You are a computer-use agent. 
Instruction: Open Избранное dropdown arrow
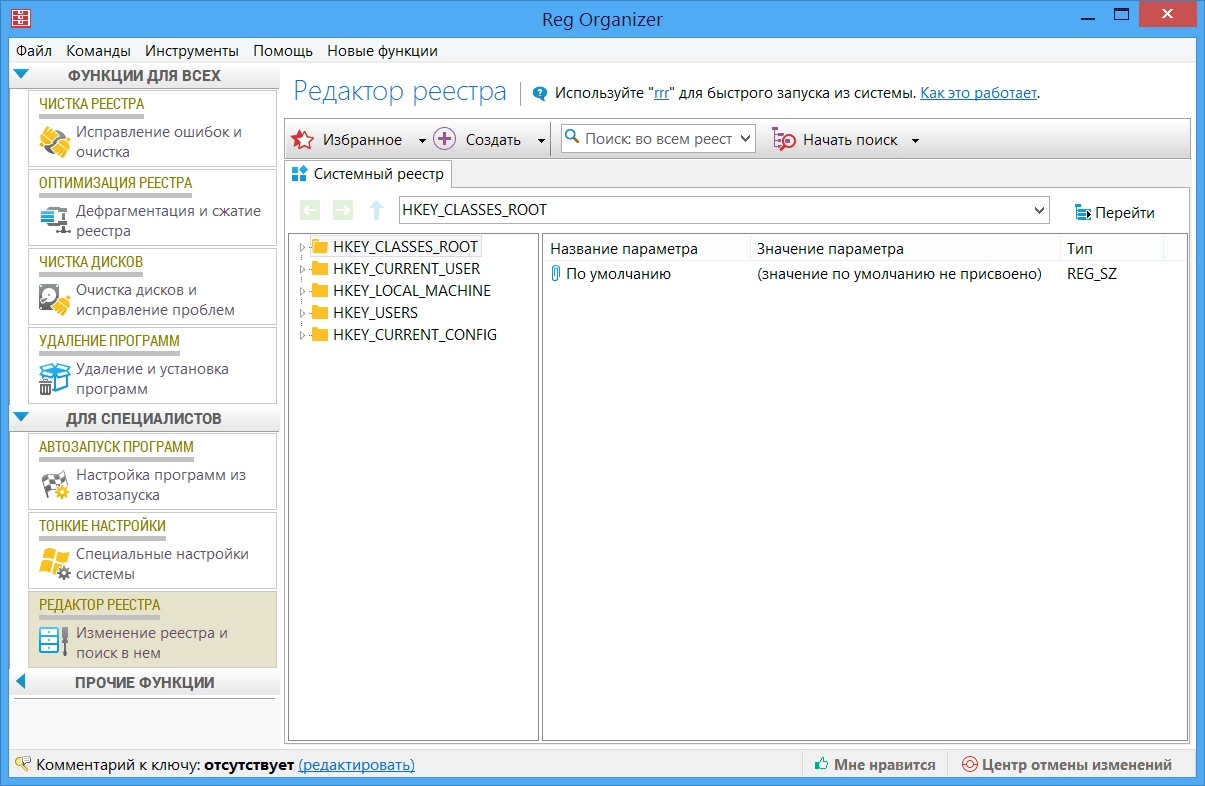click(422, 141)
